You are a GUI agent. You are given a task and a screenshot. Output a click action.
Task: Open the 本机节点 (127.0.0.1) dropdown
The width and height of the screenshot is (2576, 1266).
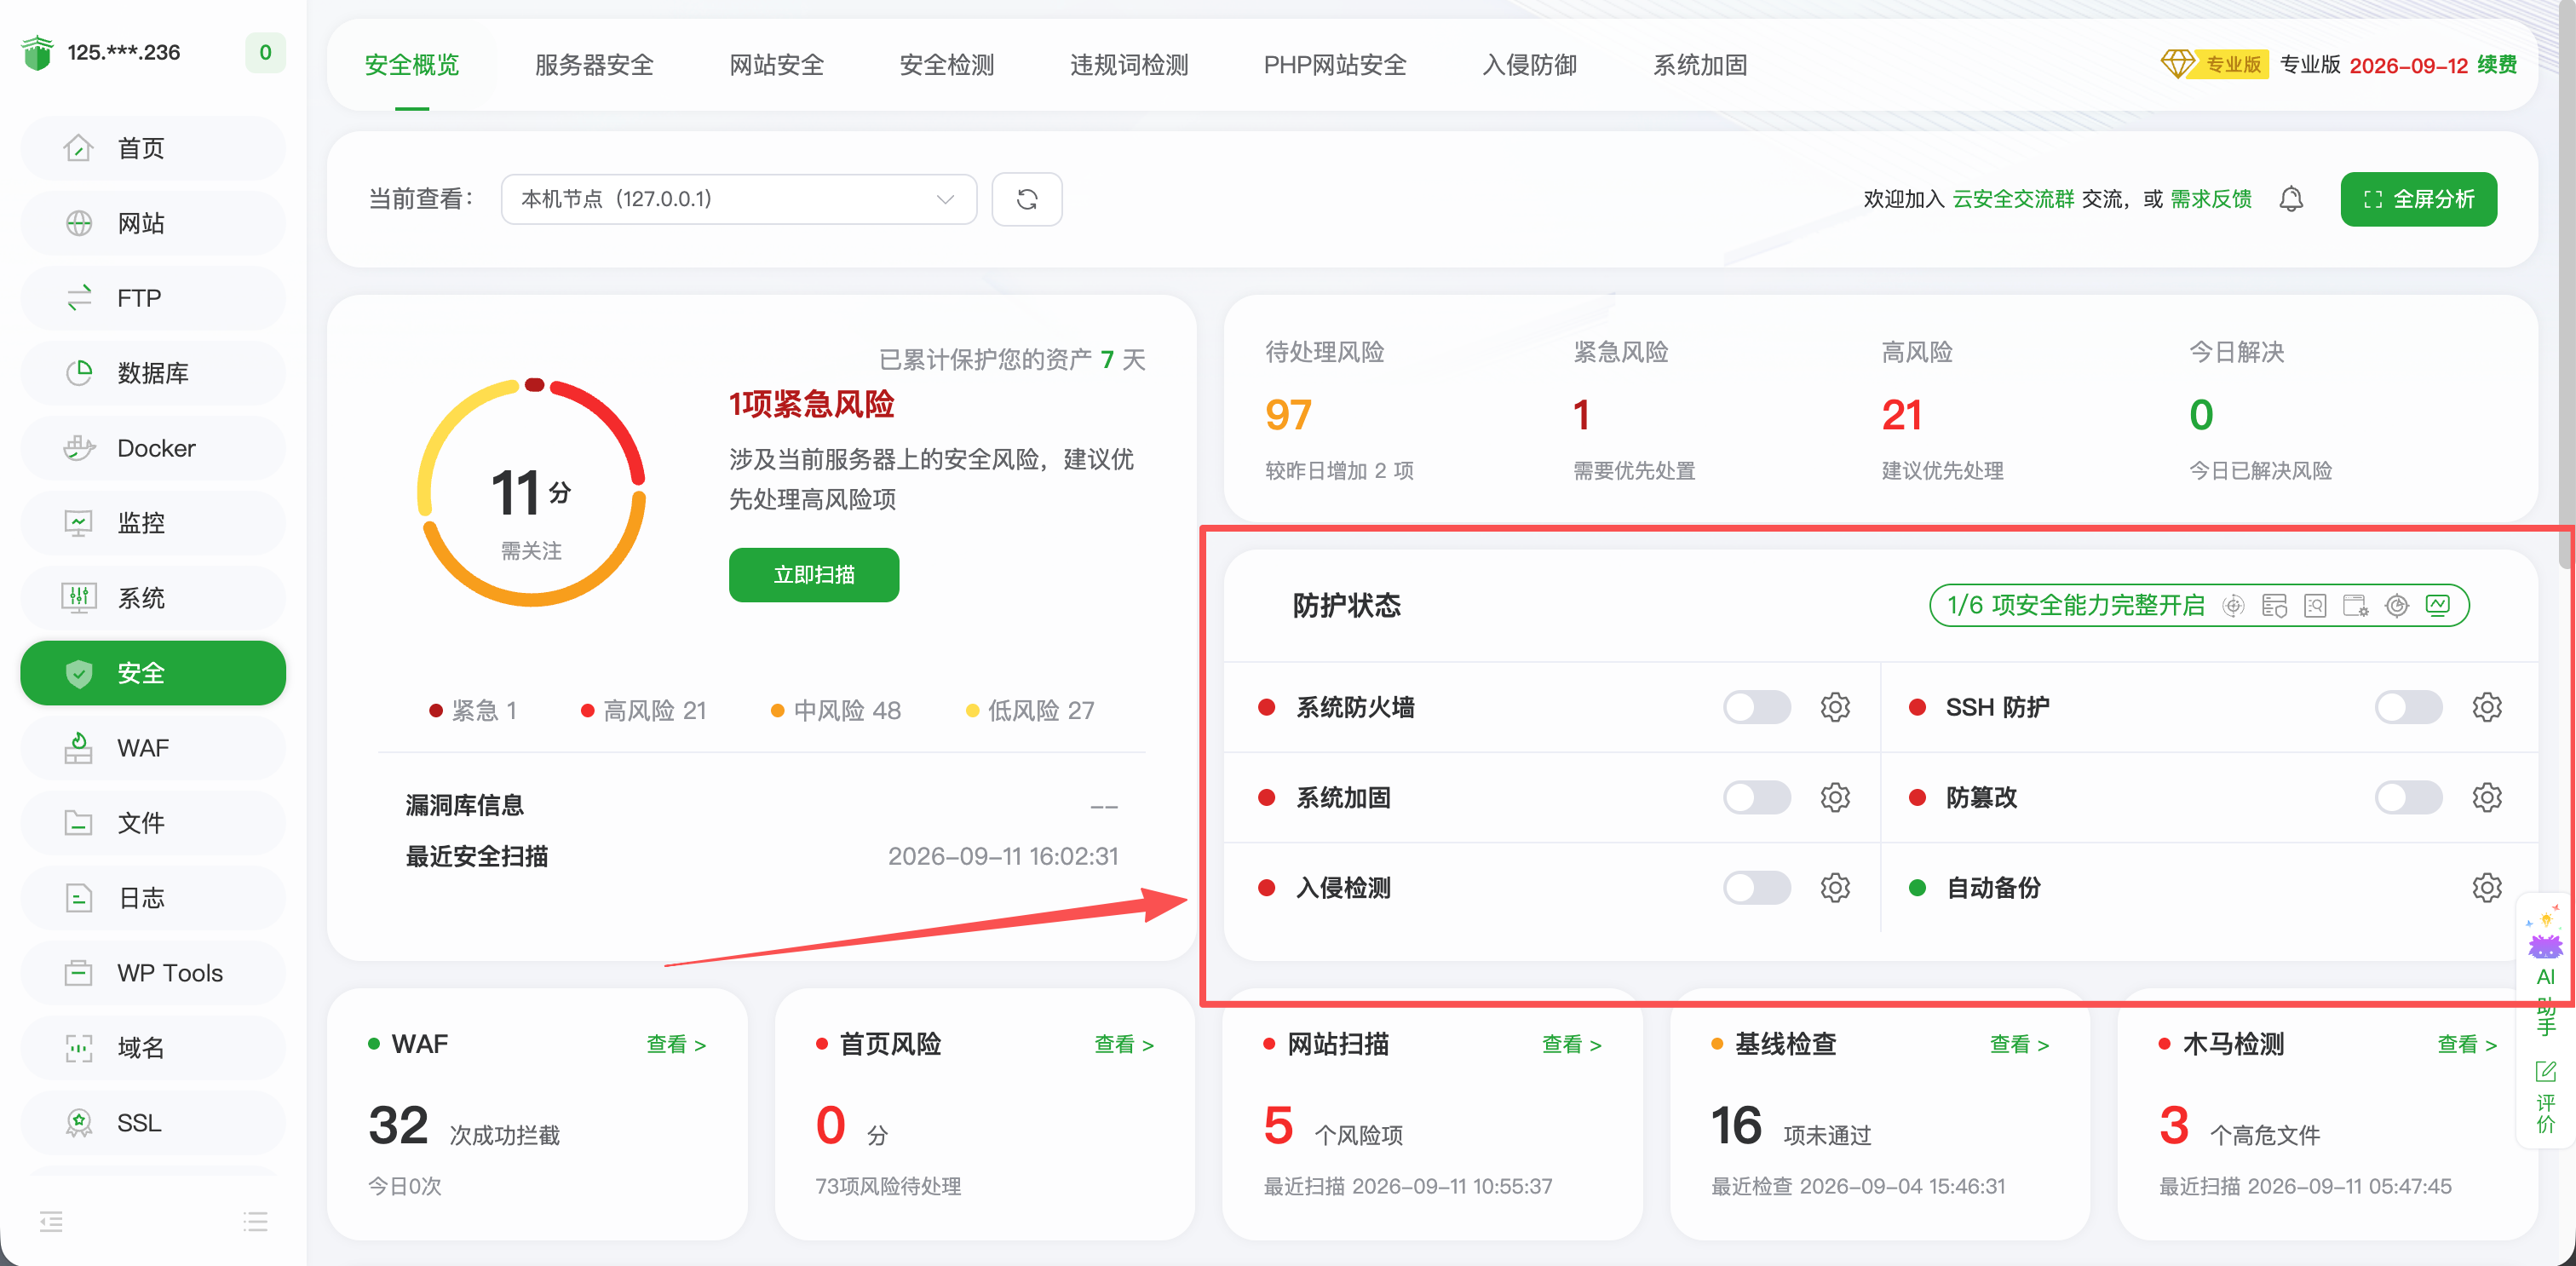(738, 199)
